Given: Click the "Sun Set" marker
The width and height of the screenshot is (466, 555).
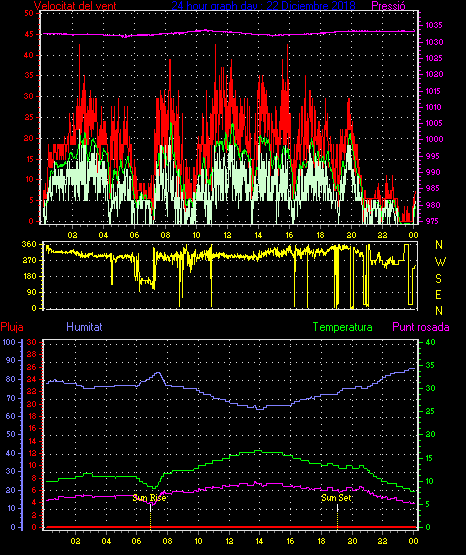Looking at the screenshot, I should point(336,498).
